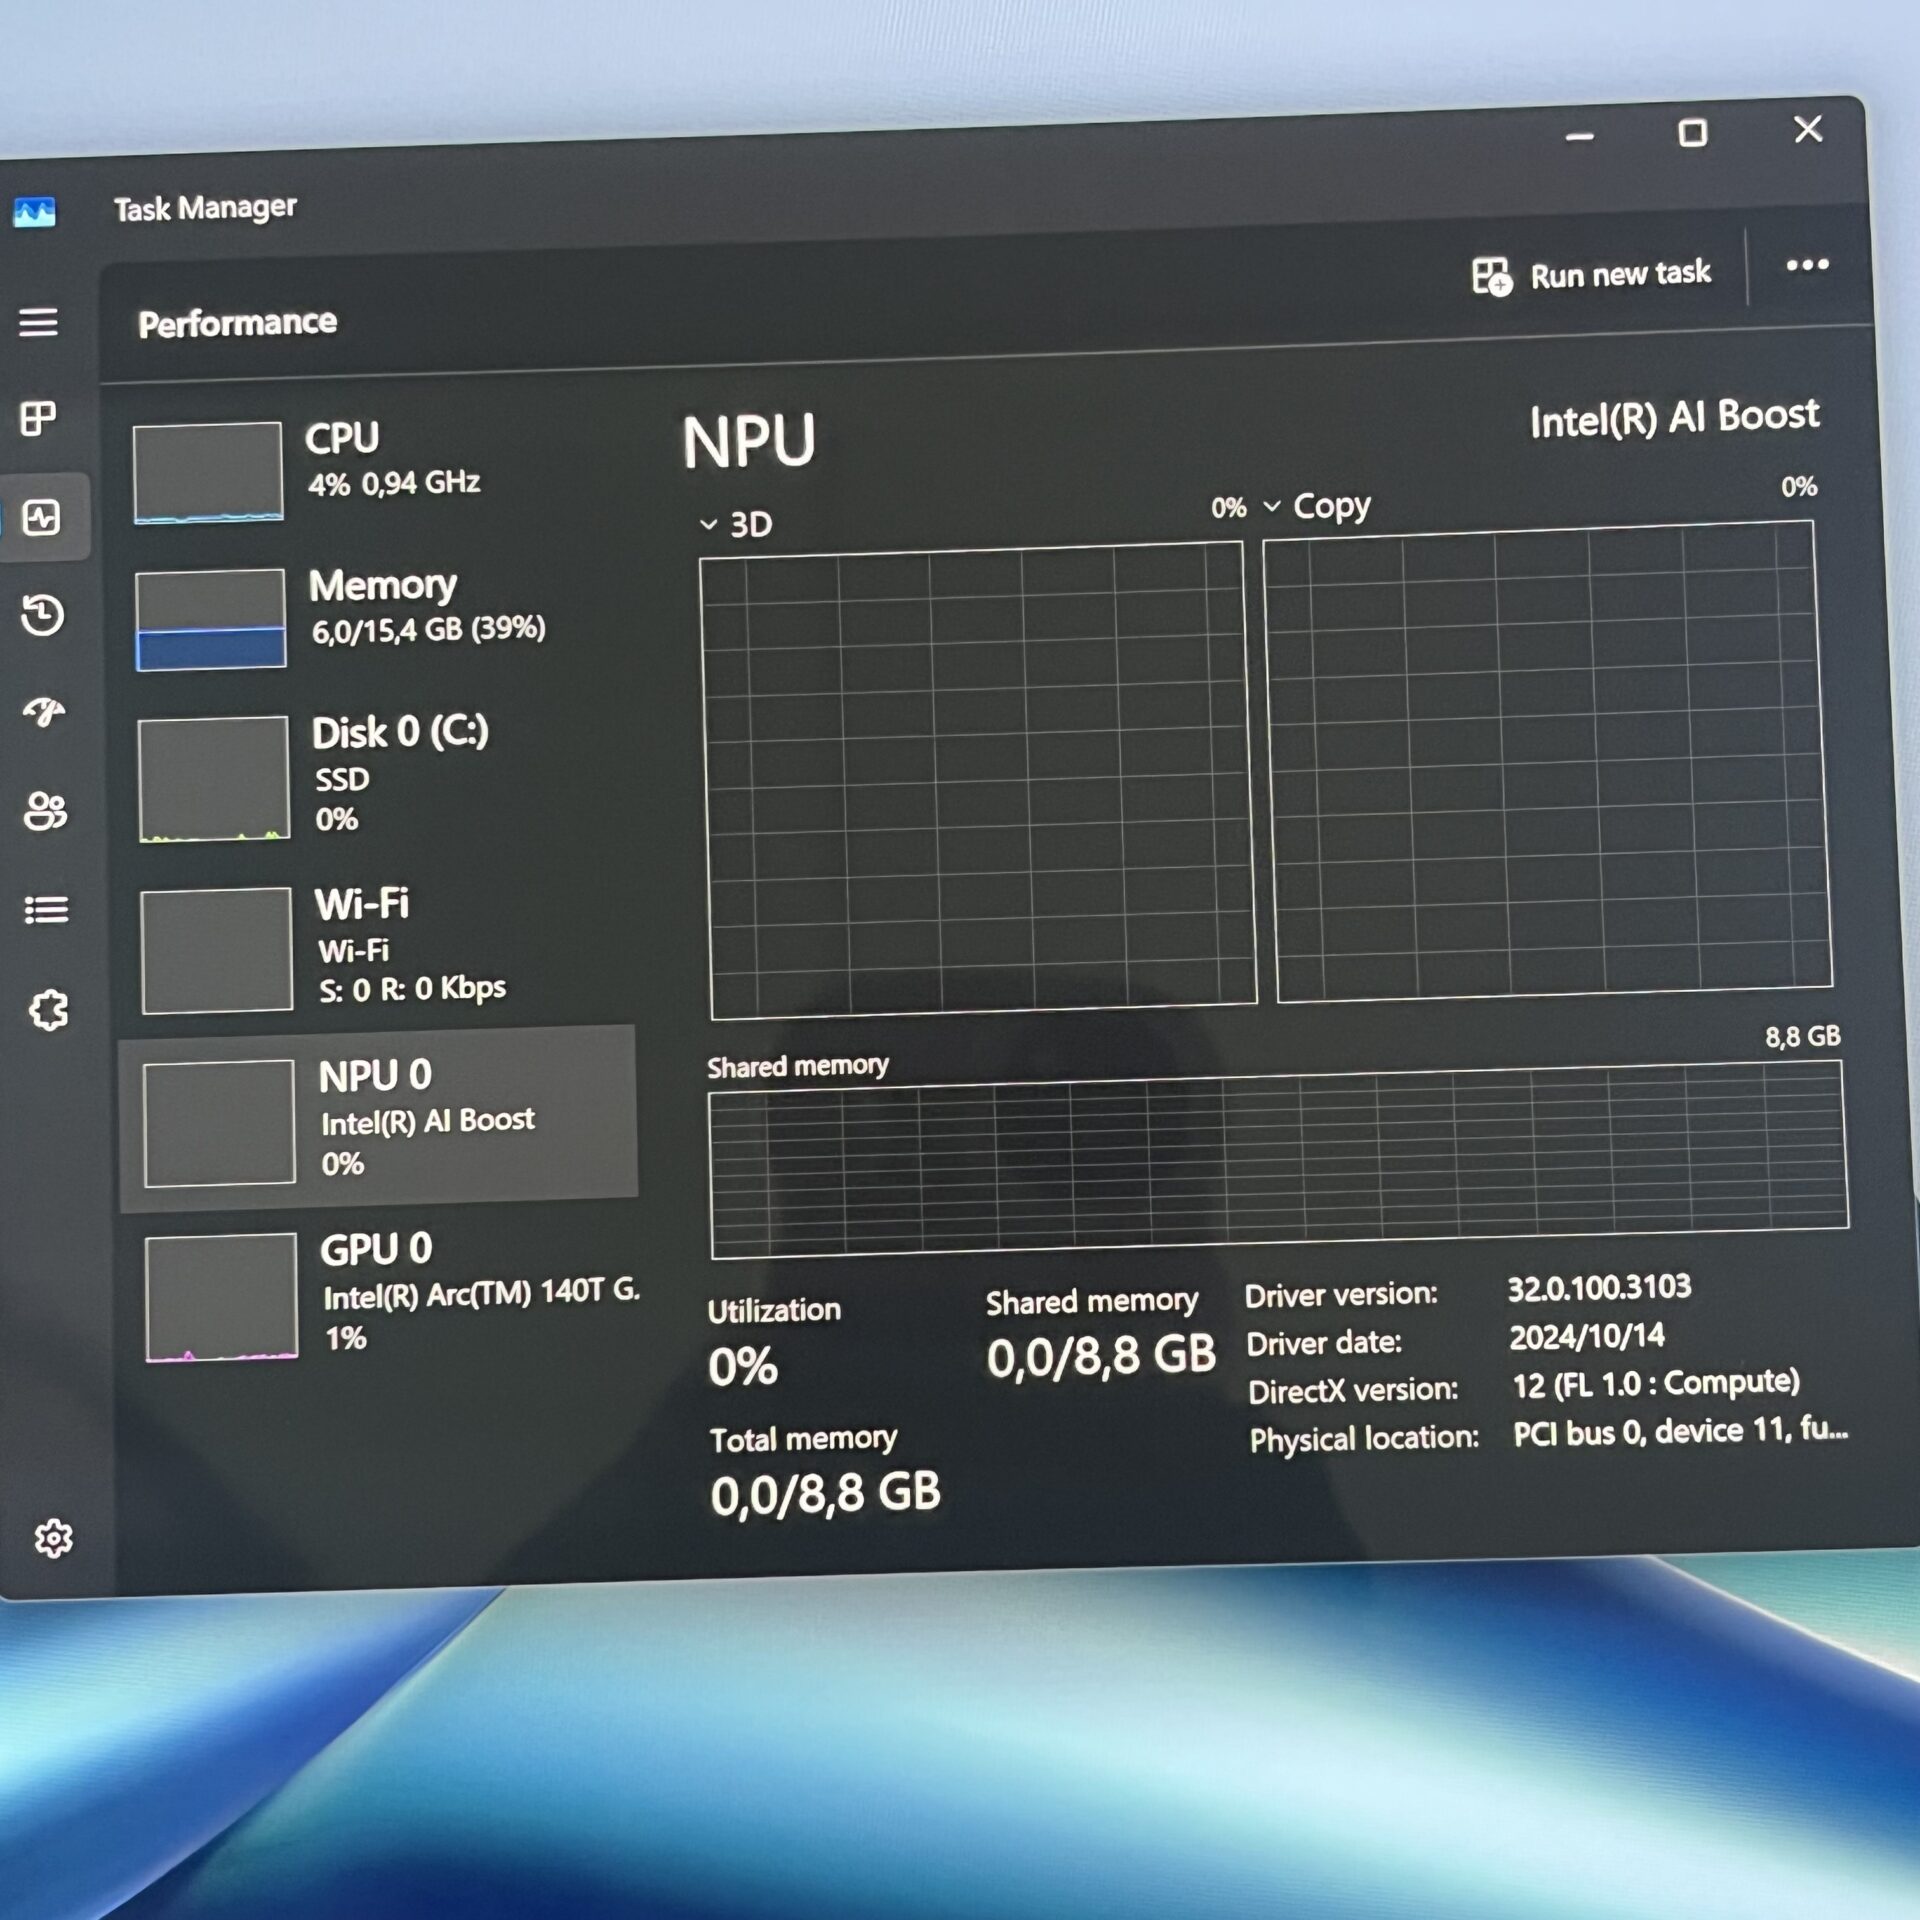
Task: Click the Memory usage mini graph thumbnail
Action: coord(210,619)
